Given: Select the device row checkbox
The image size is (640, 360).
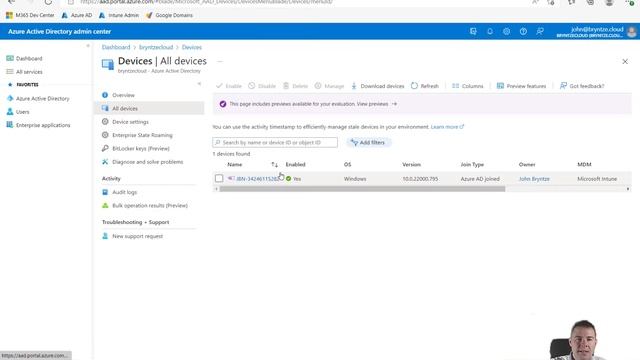Looking at the screenshot, I should [219, 179].
